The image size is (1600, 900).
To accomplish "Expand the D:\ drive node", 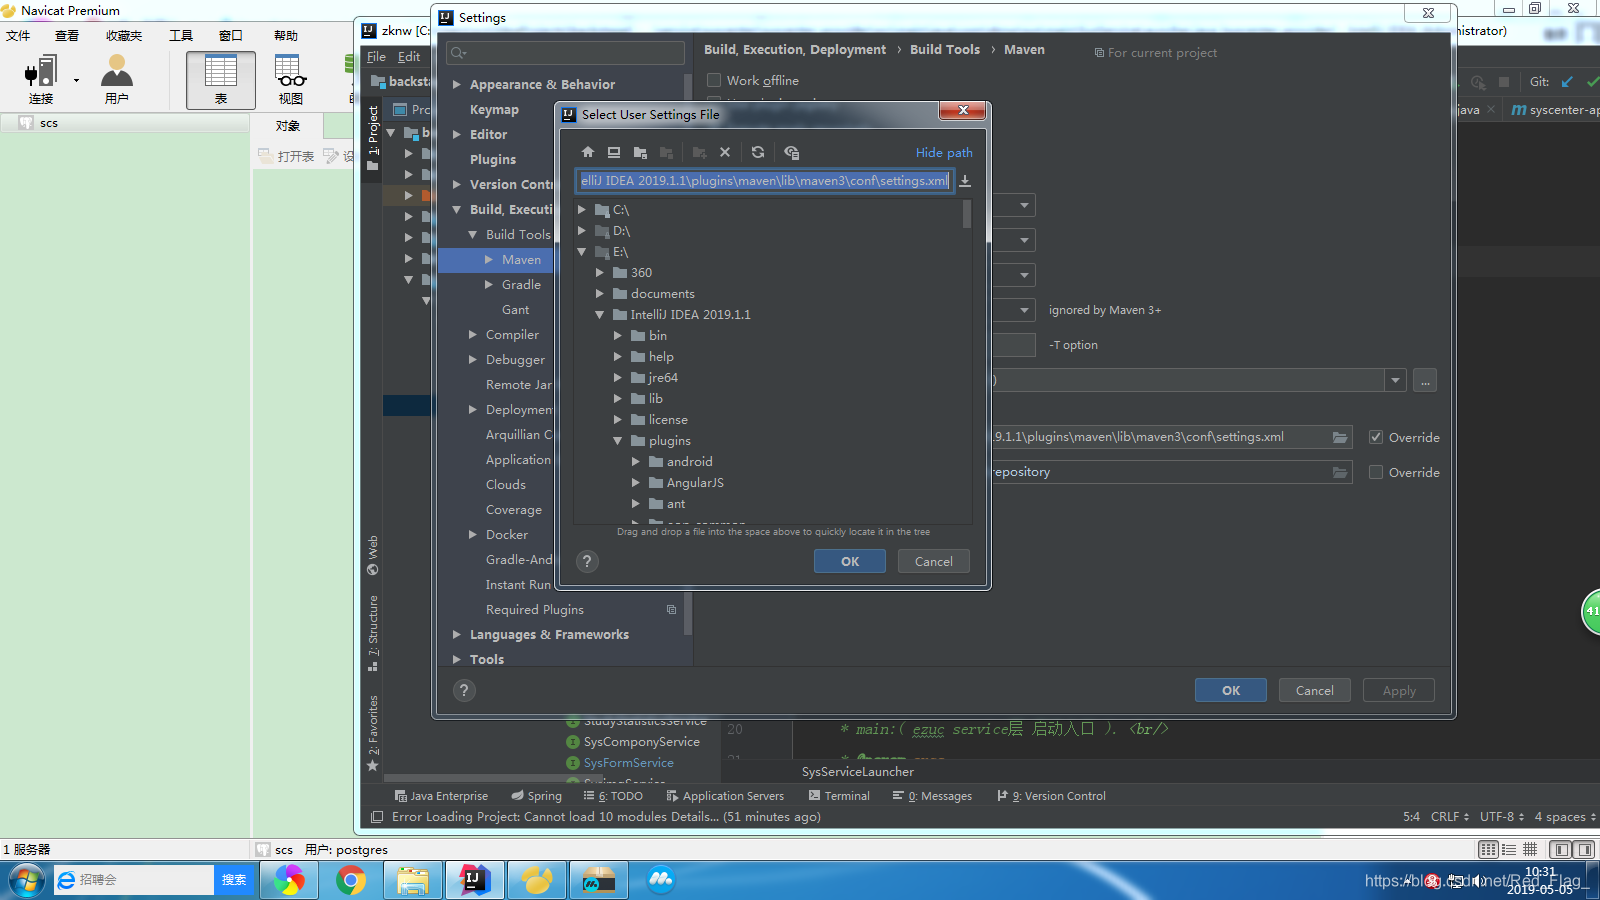I will coord(582,231).
